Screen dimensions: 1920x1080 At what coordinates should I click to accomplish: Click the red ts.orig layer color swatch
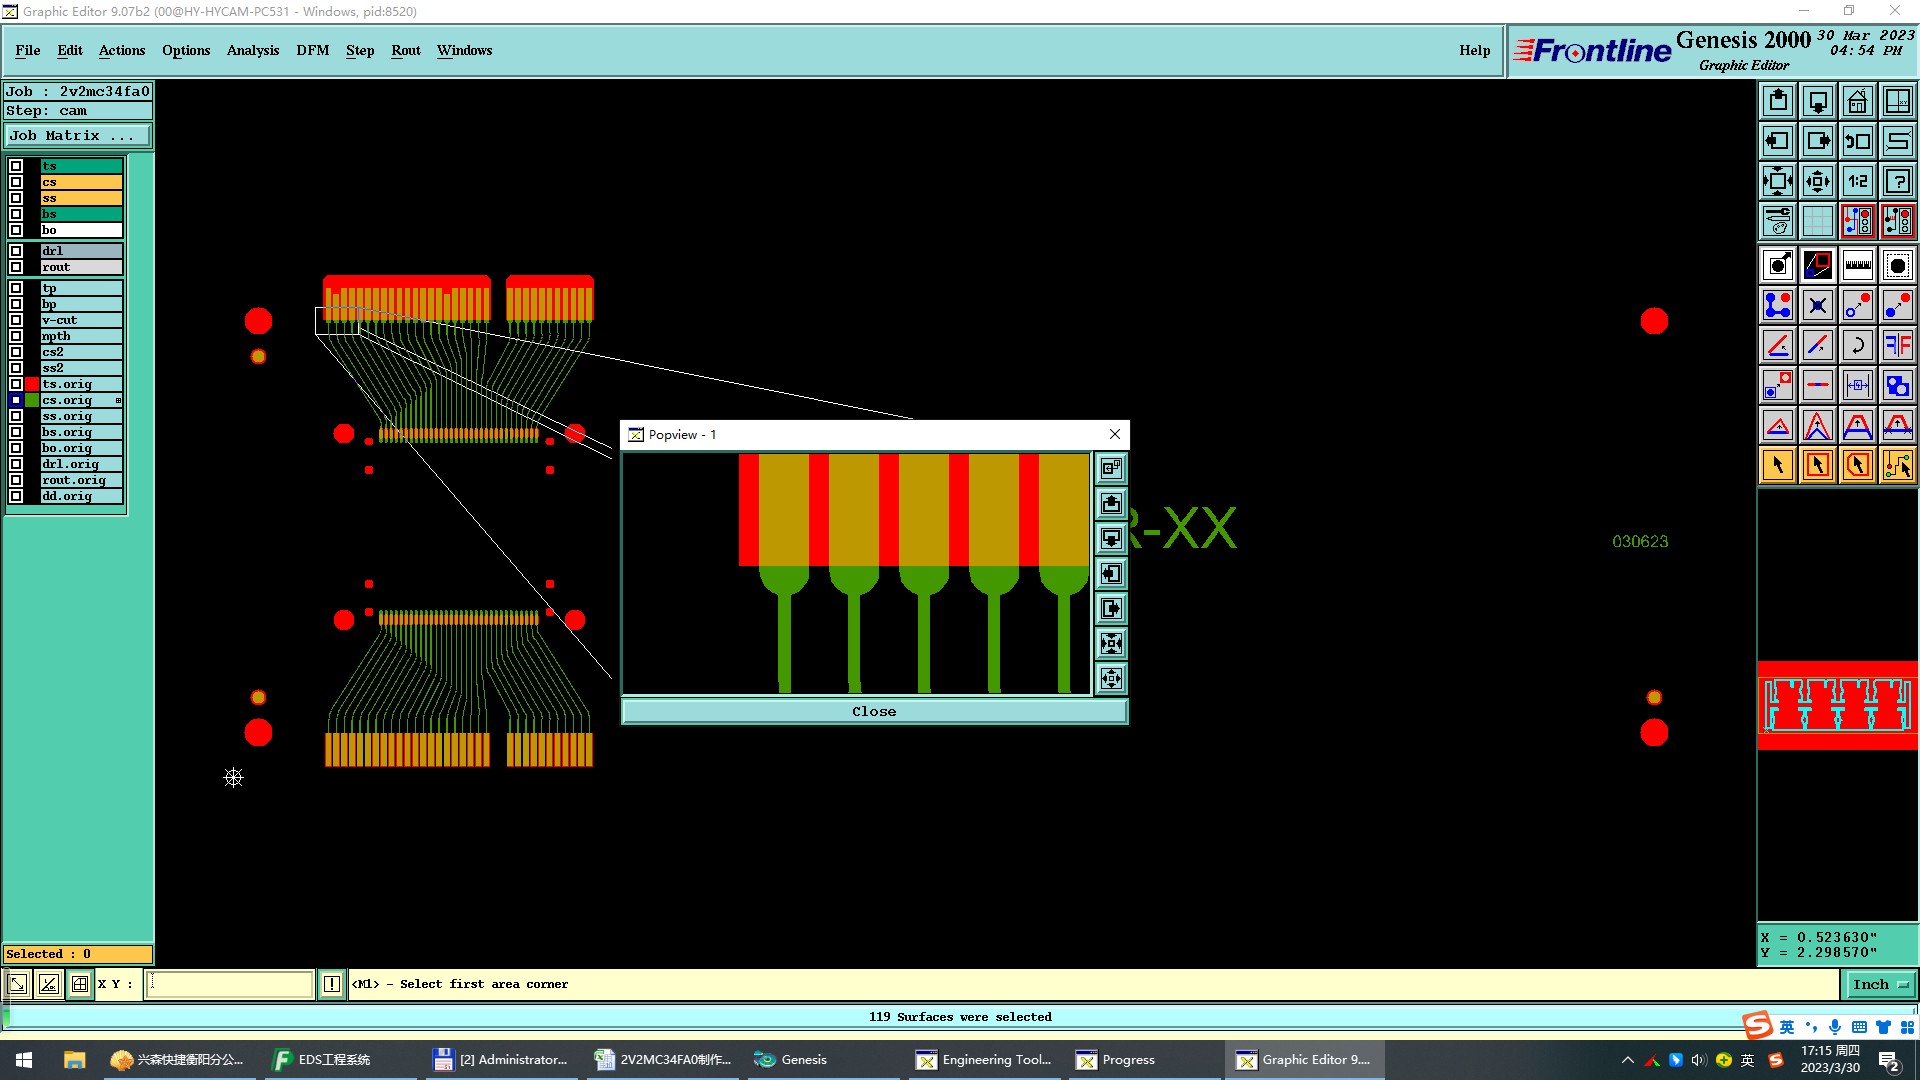[32, 384]
